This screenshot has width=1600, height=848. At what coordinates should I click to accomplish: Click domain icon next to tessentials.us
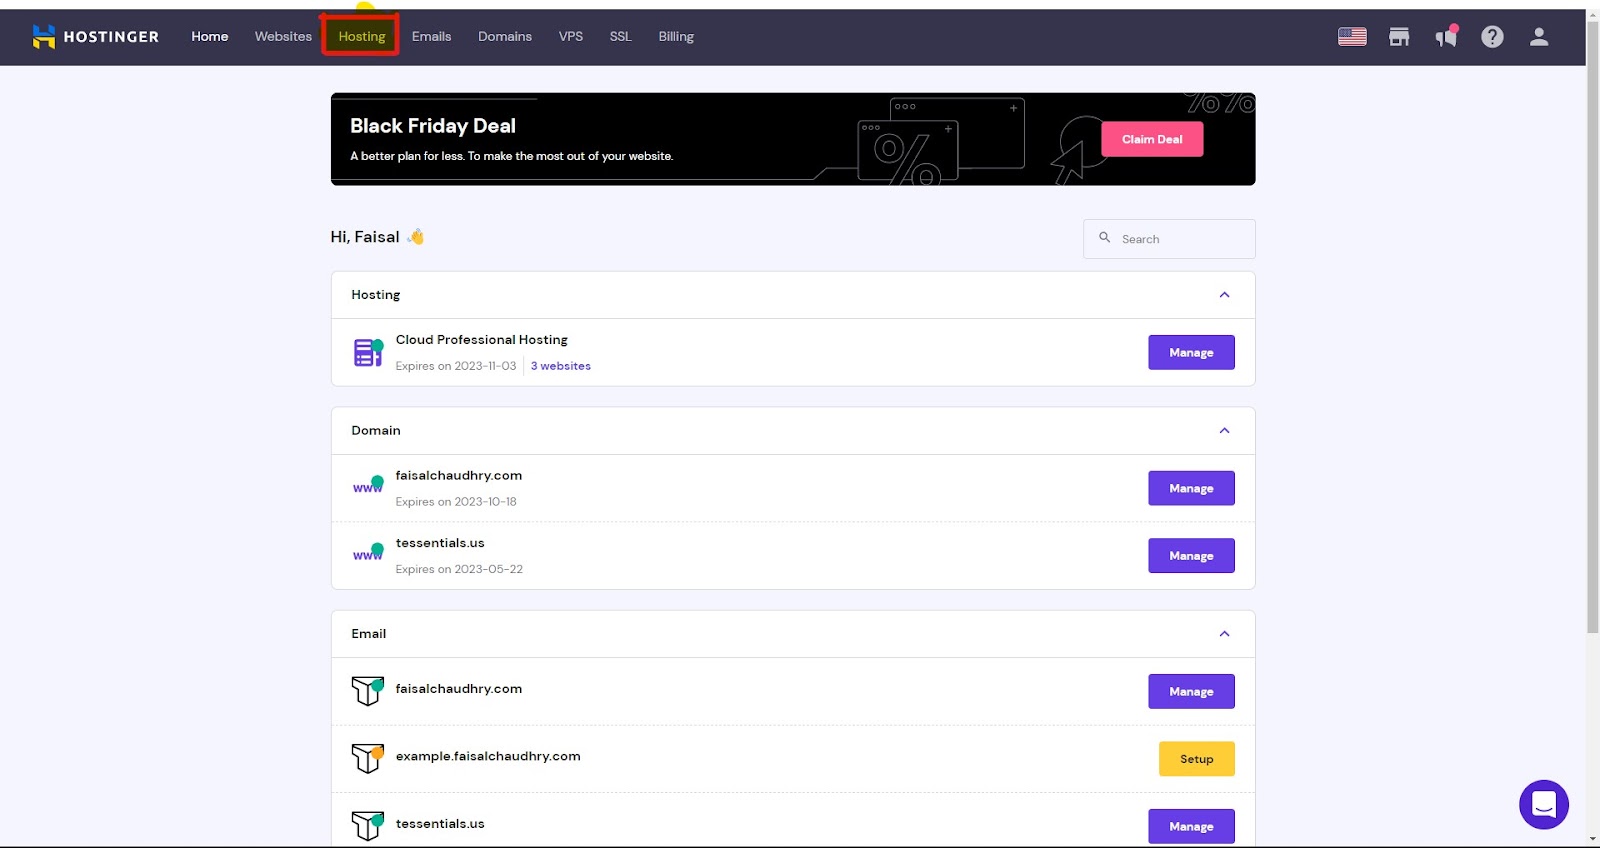point(368,553)
